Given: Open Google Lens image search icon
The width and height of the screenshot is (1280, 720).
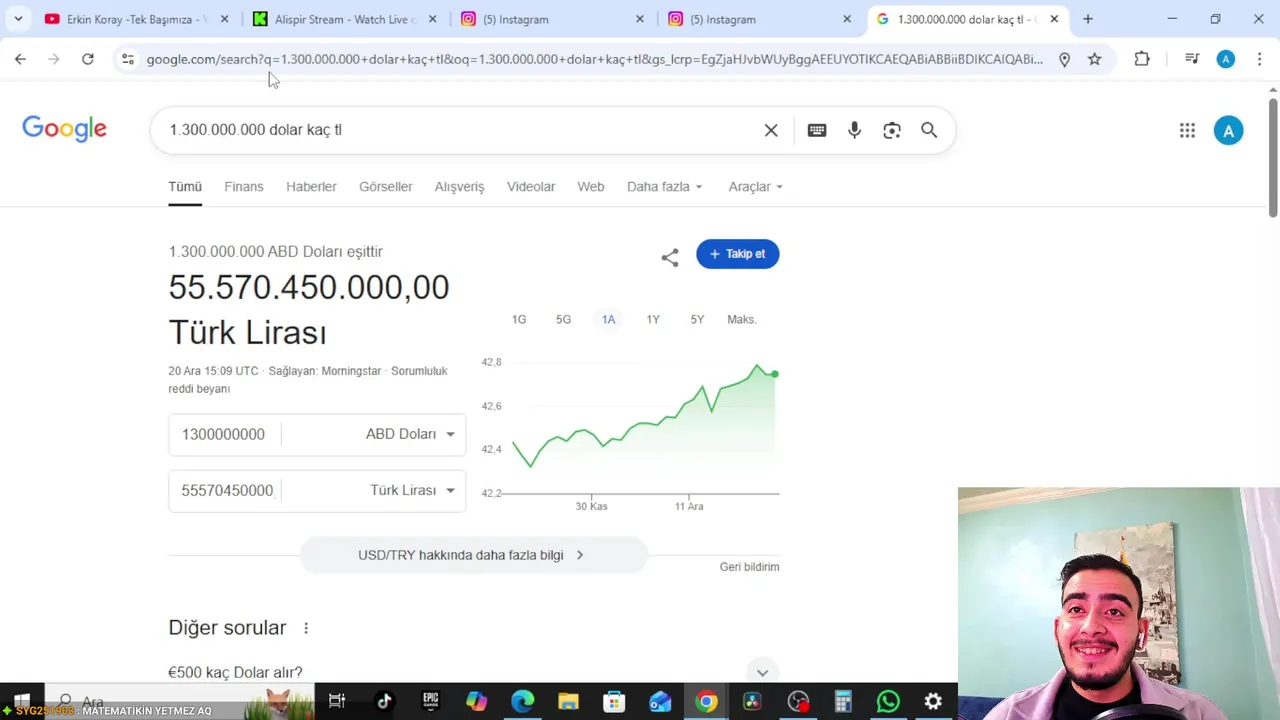Looking at the screenshot, I should pos(892,130).
